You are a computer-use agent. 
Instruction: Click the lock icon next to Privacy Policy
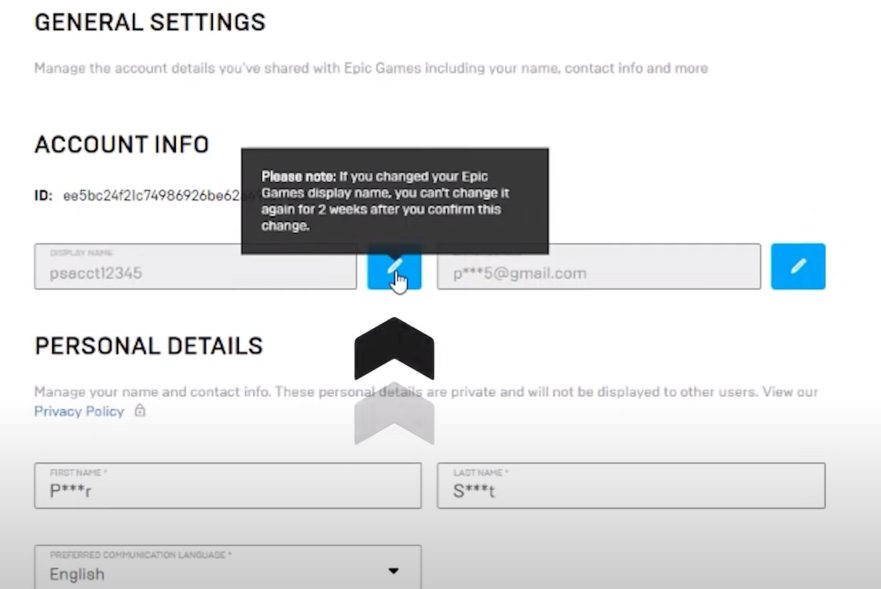[140, 411]
